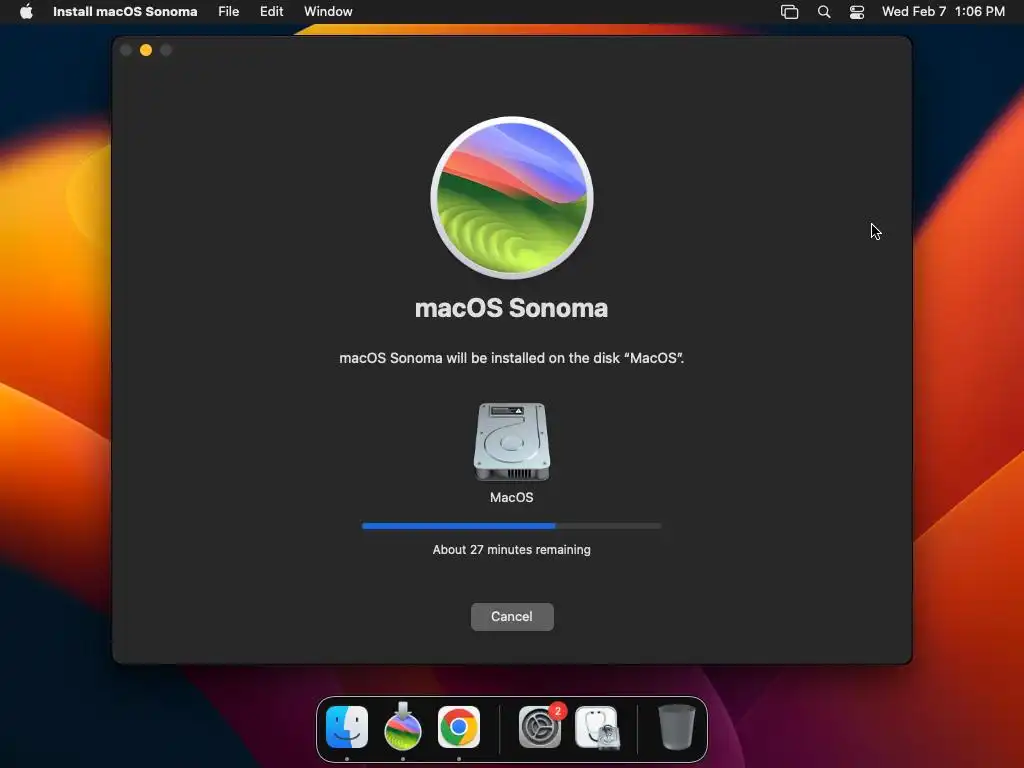Open Finder from the Dock
This screenshot has height=768, width=1024.
click(x=347, y=727)
